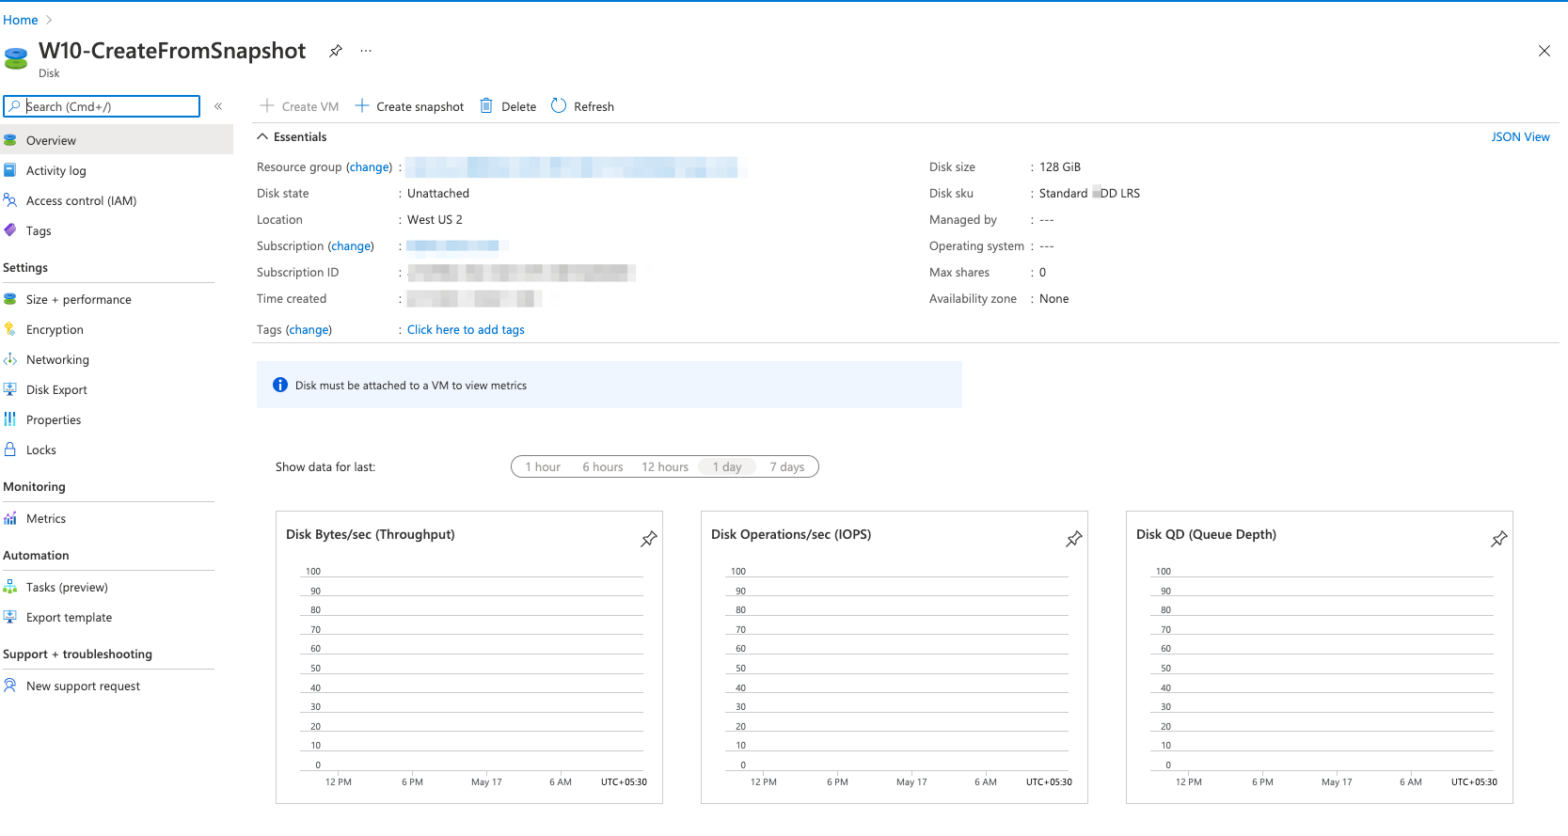
Task: Pin the Disk QD Queue Depth chart
Action: pyautogui.click(x=1499, y=539)
